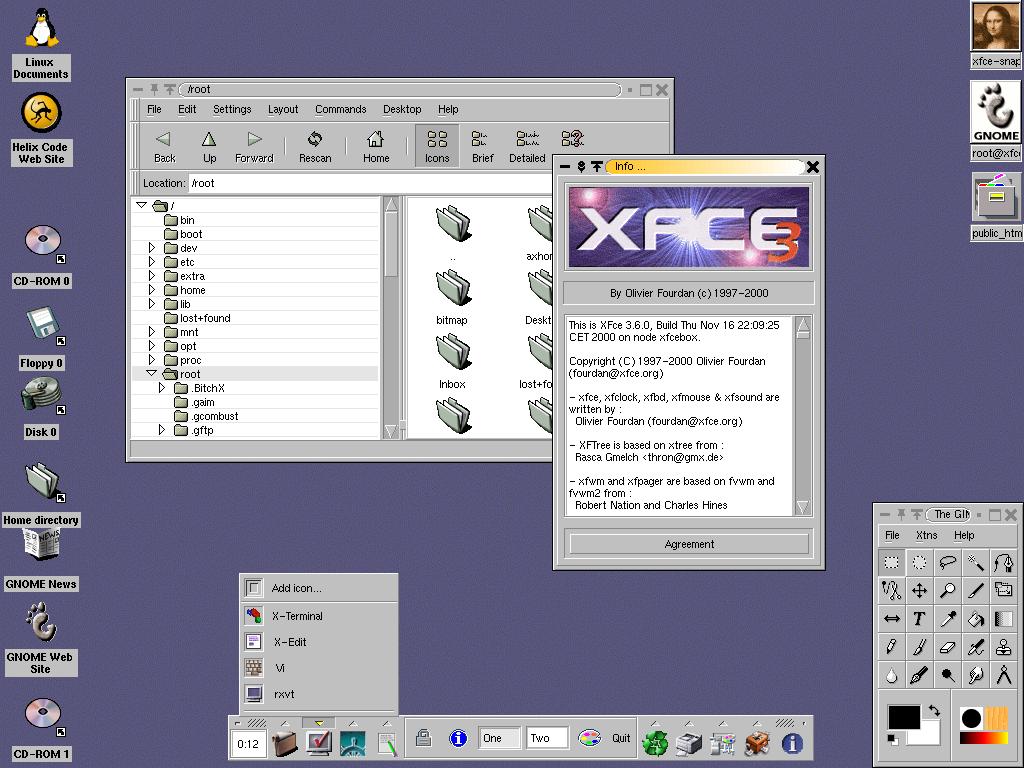1024x768 pixels.
Task: Choose rxvt from the popup menu
Action: (x=319, y=694)
